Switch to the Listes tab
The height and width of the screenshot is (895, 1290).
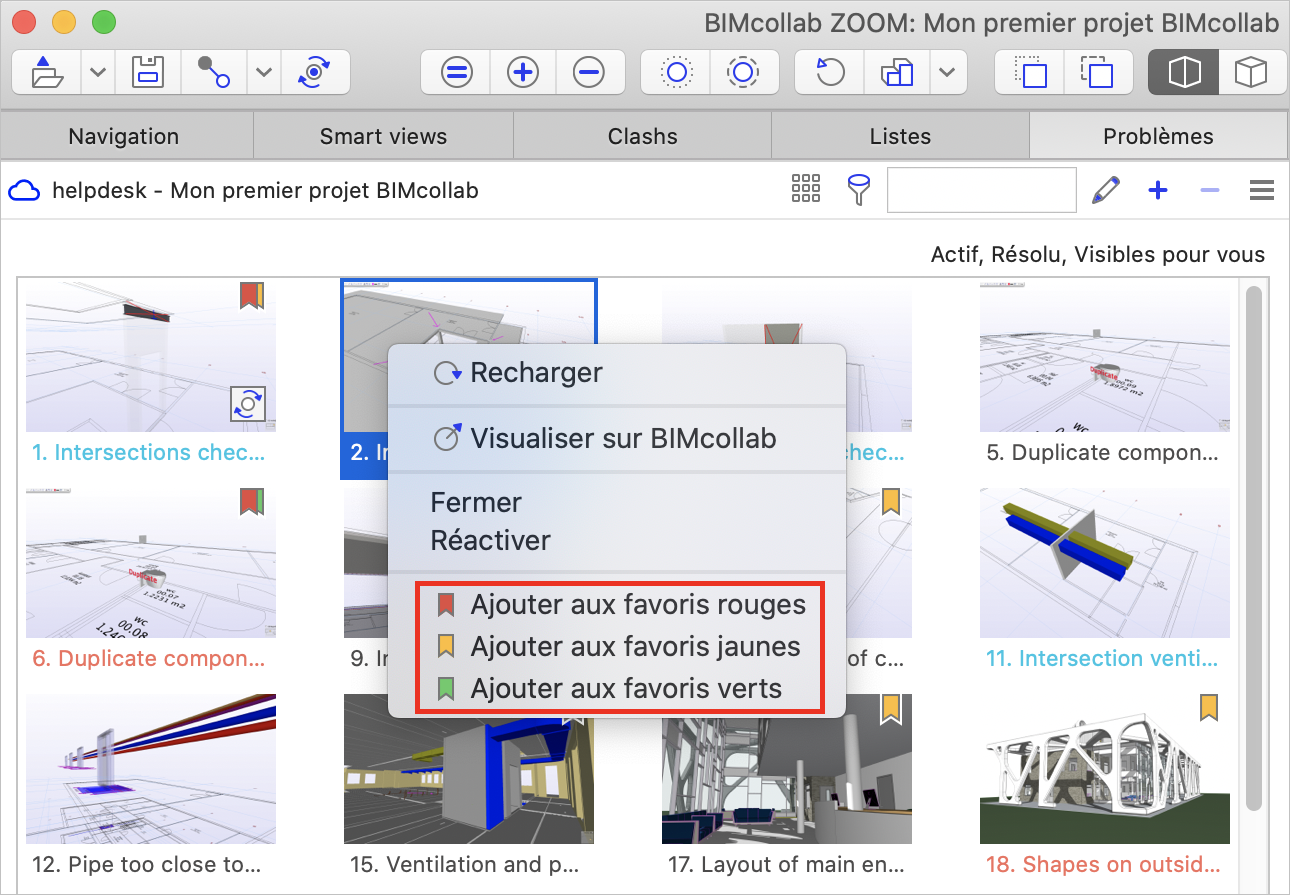[x=900, y=136]
